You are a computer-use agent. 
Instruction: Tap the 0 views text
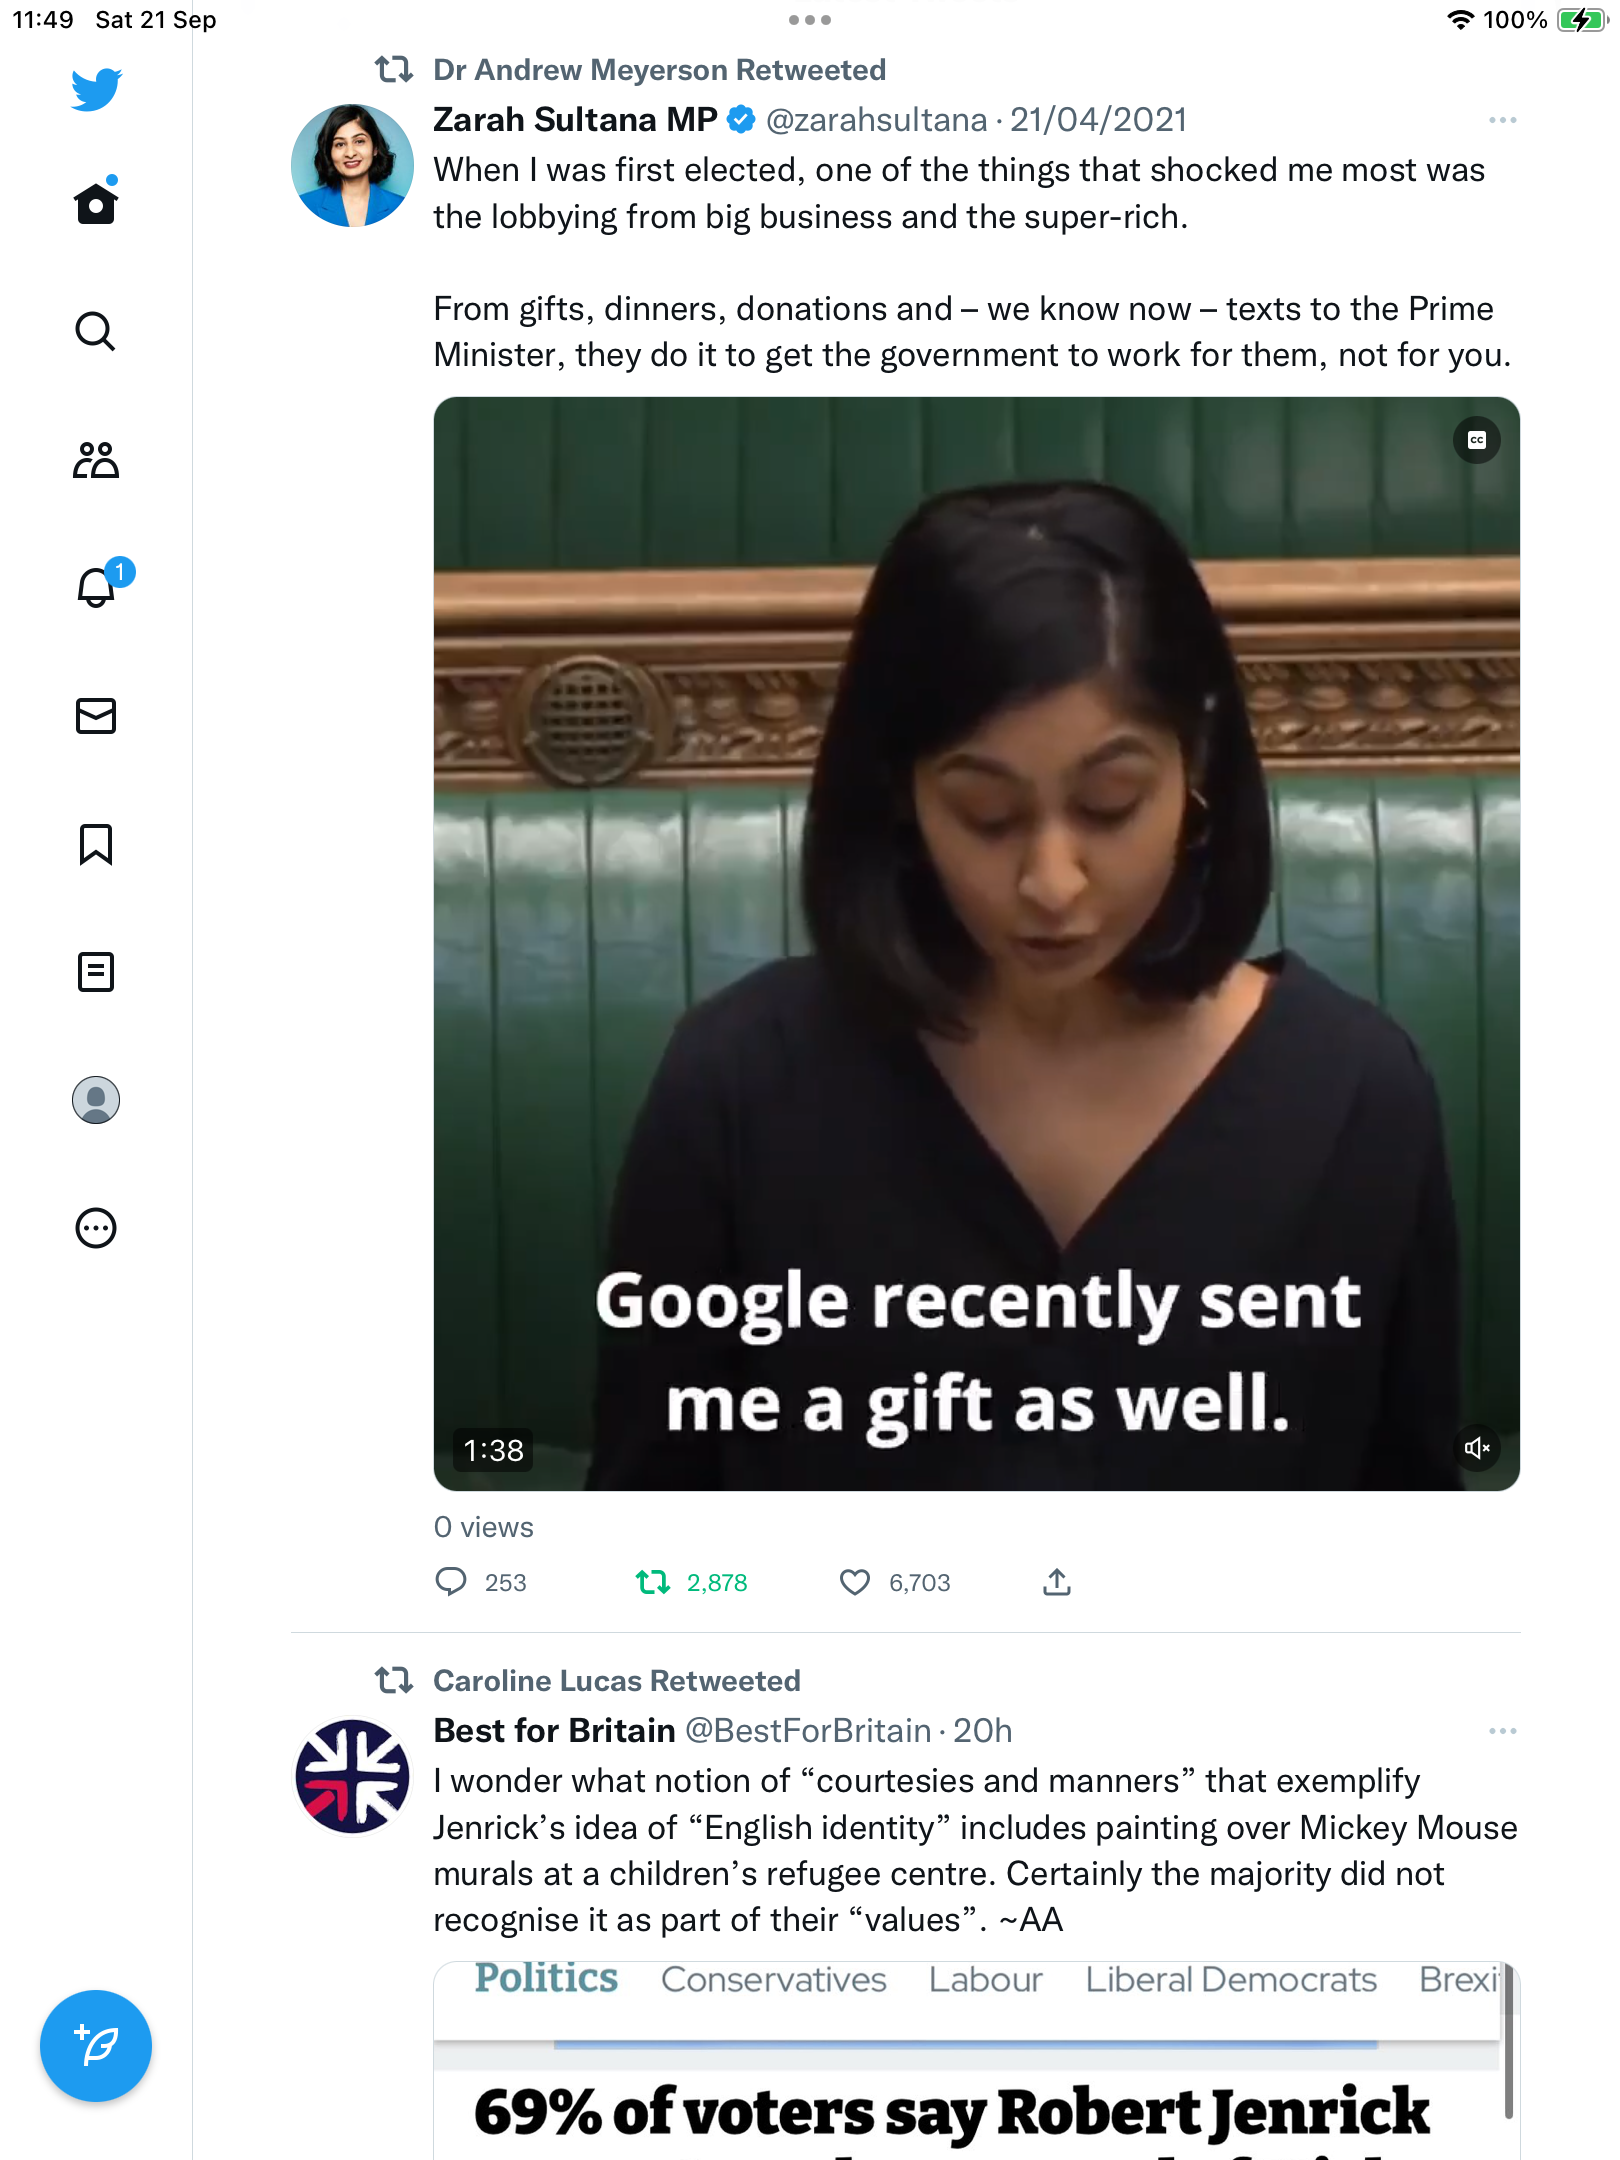coord(483,1527)
